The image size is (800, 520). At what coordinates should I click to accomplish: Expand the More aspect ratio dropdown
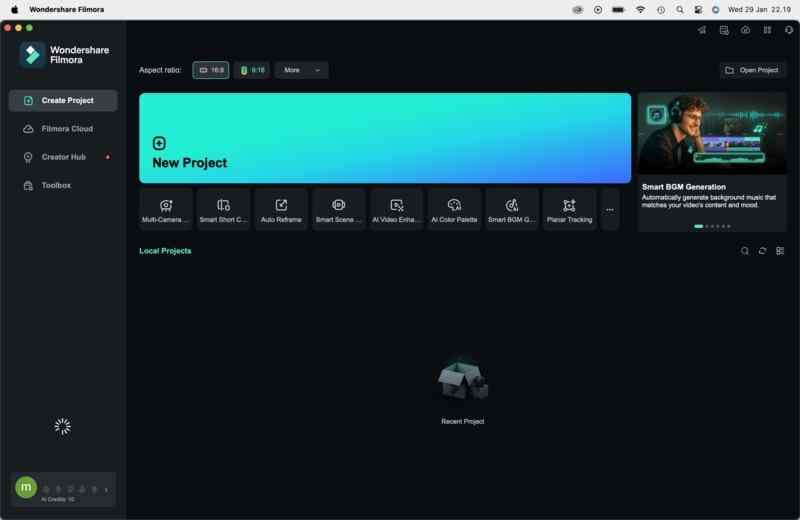pyautogui.click(x=302, y=70)
